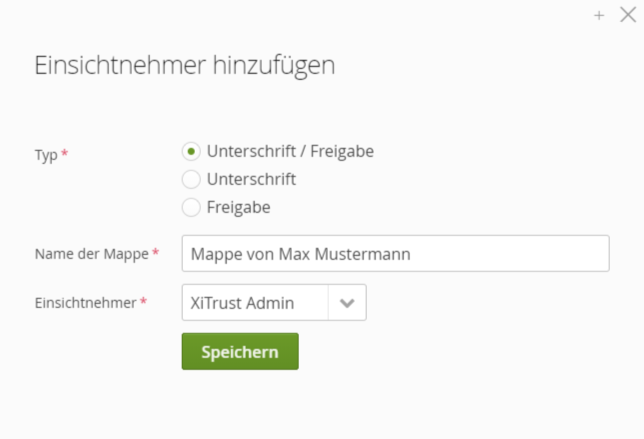Screen dimensions: 644x439
Task: Click the 'Einsichtnehmer' field label
Action: 85,302
